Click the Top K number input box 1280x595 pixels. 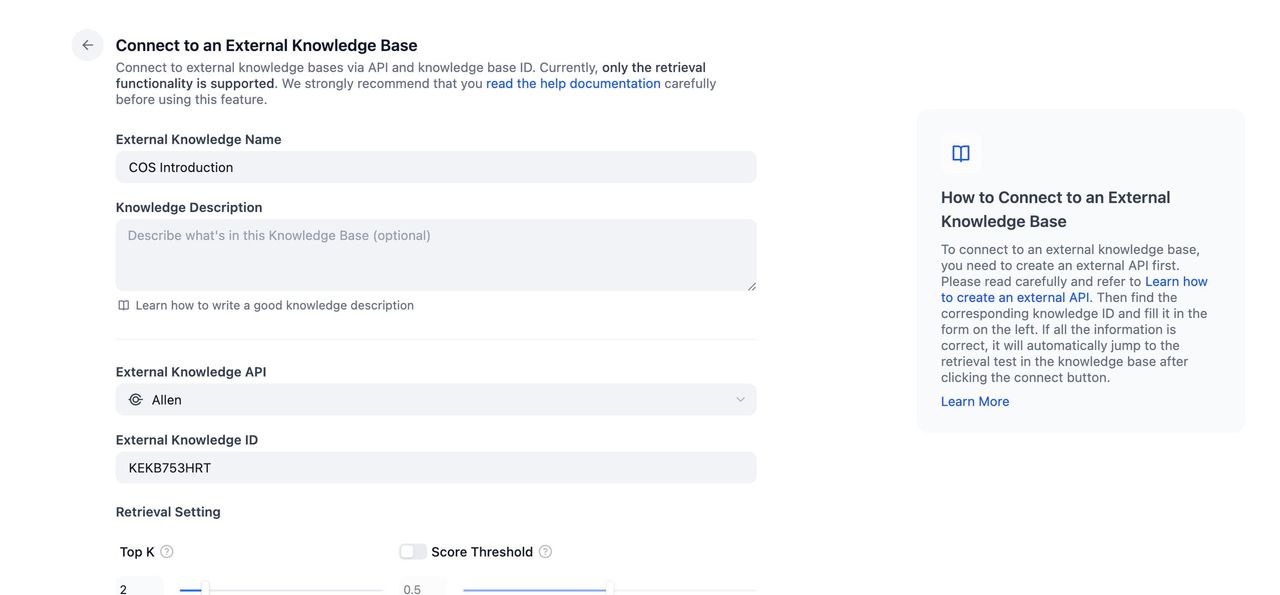point(139,588)
